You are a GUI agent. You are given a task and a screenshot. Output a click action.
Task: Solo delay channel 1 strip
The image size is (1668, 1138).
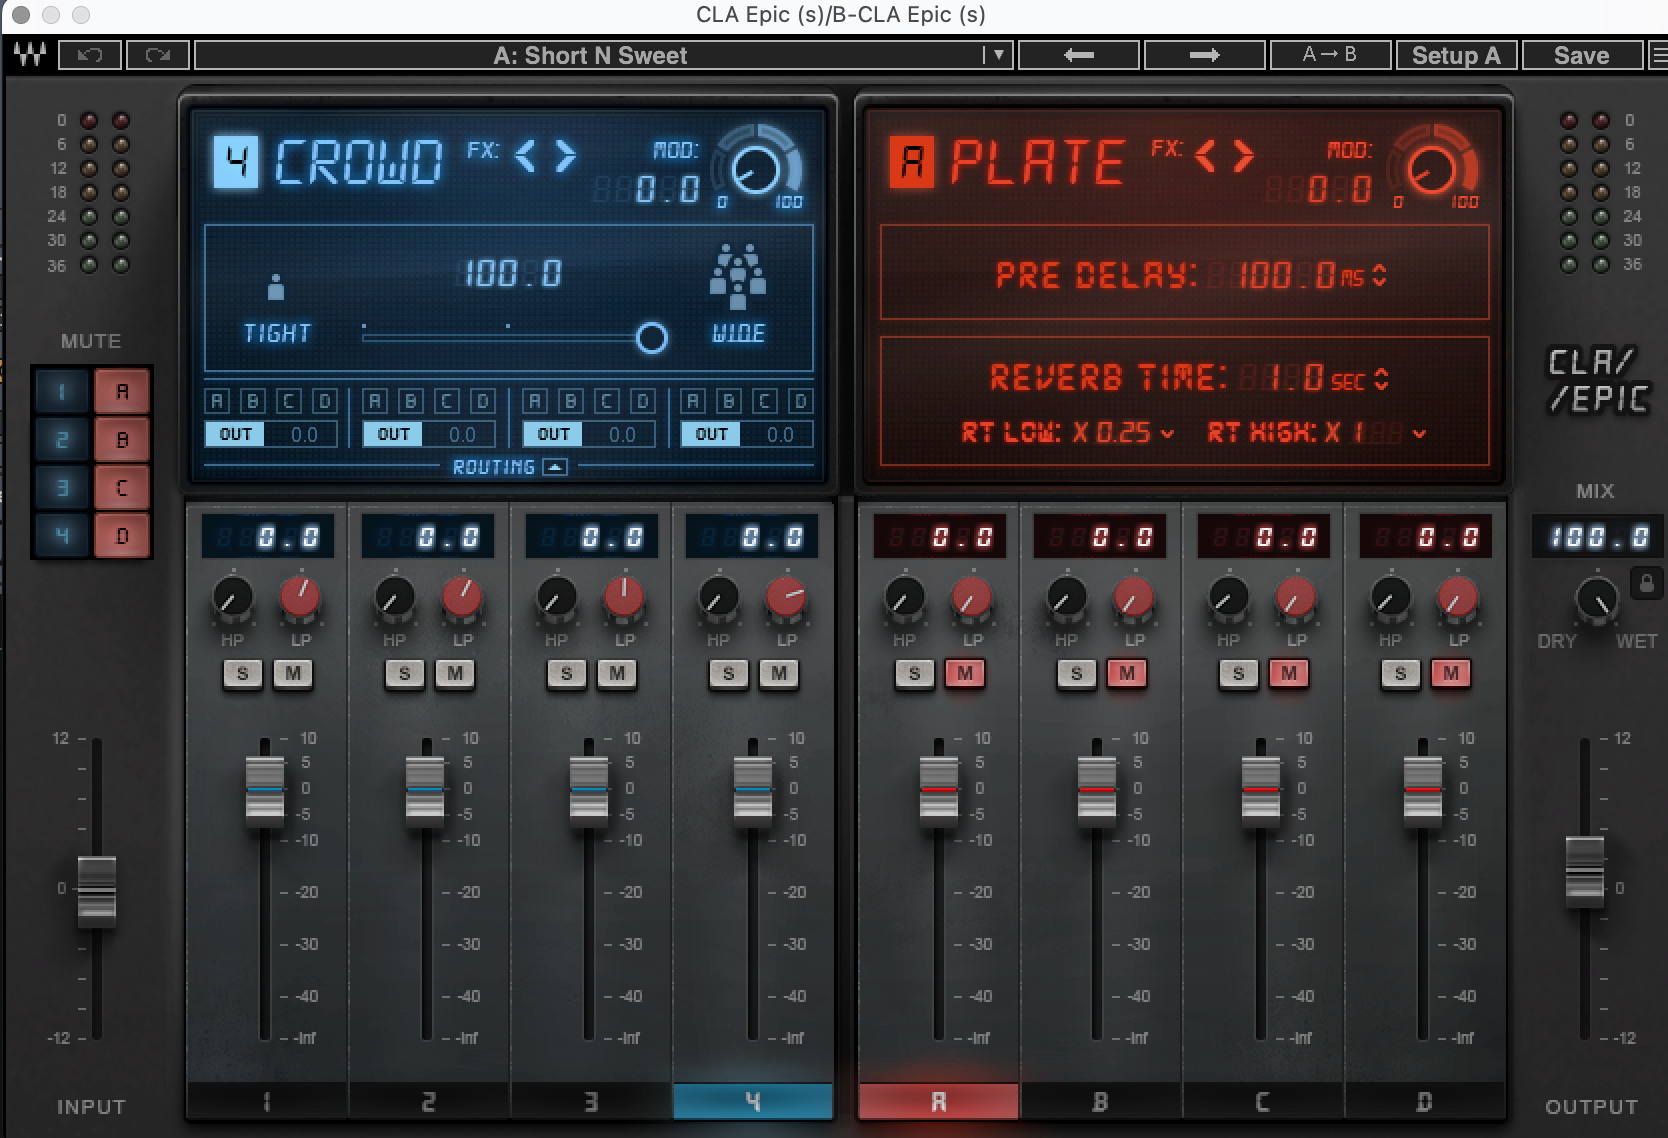point(242,674)
